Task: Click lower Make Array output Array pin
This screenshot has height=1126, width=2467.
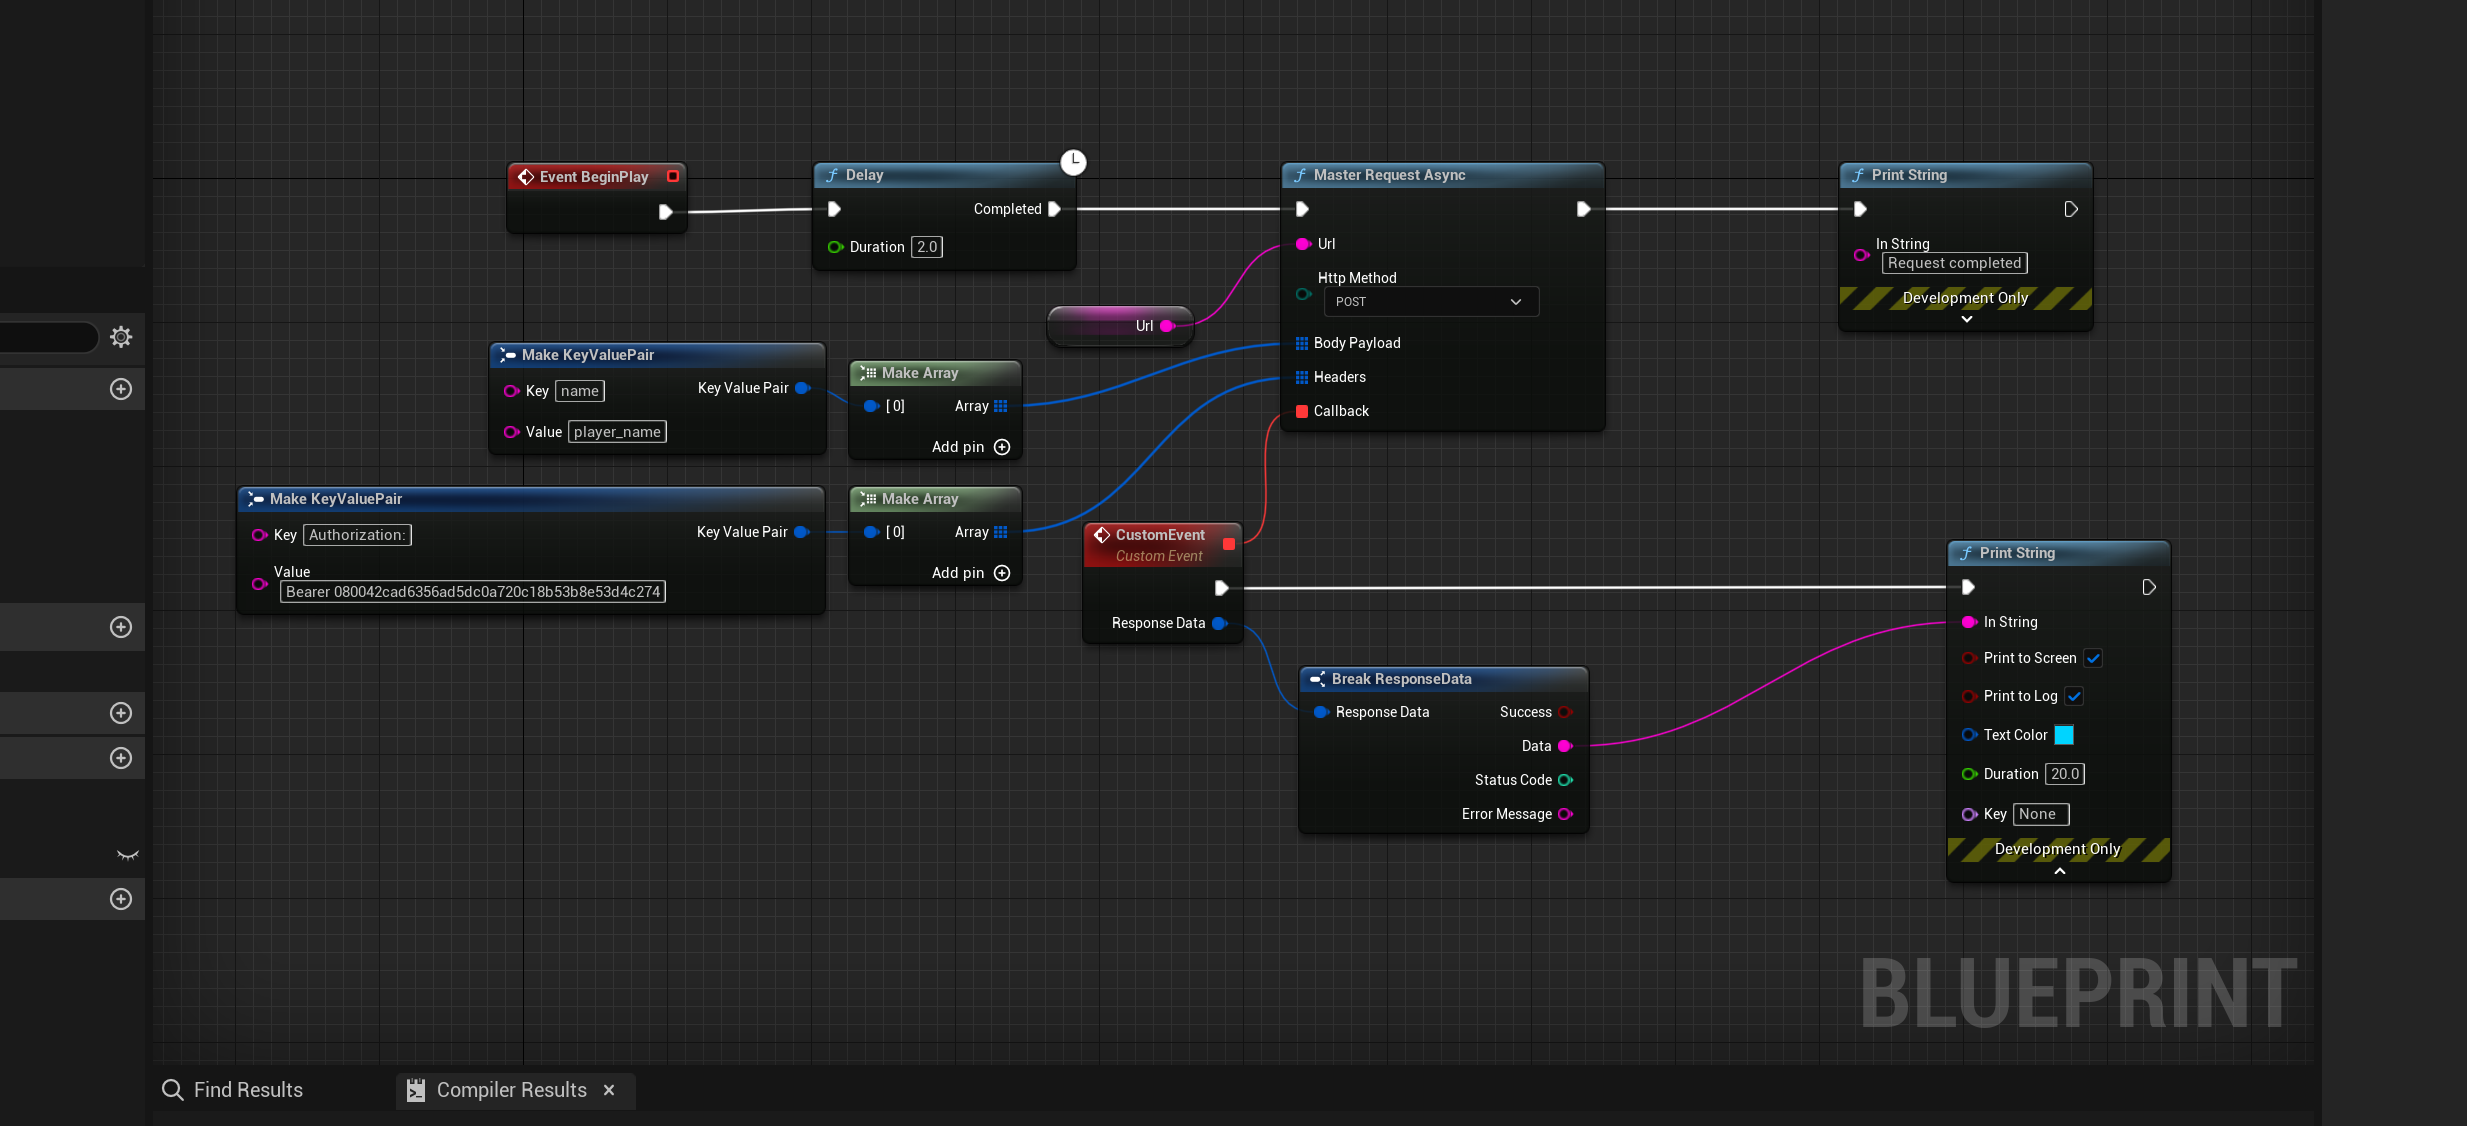Action: (x=1001, y=532)
